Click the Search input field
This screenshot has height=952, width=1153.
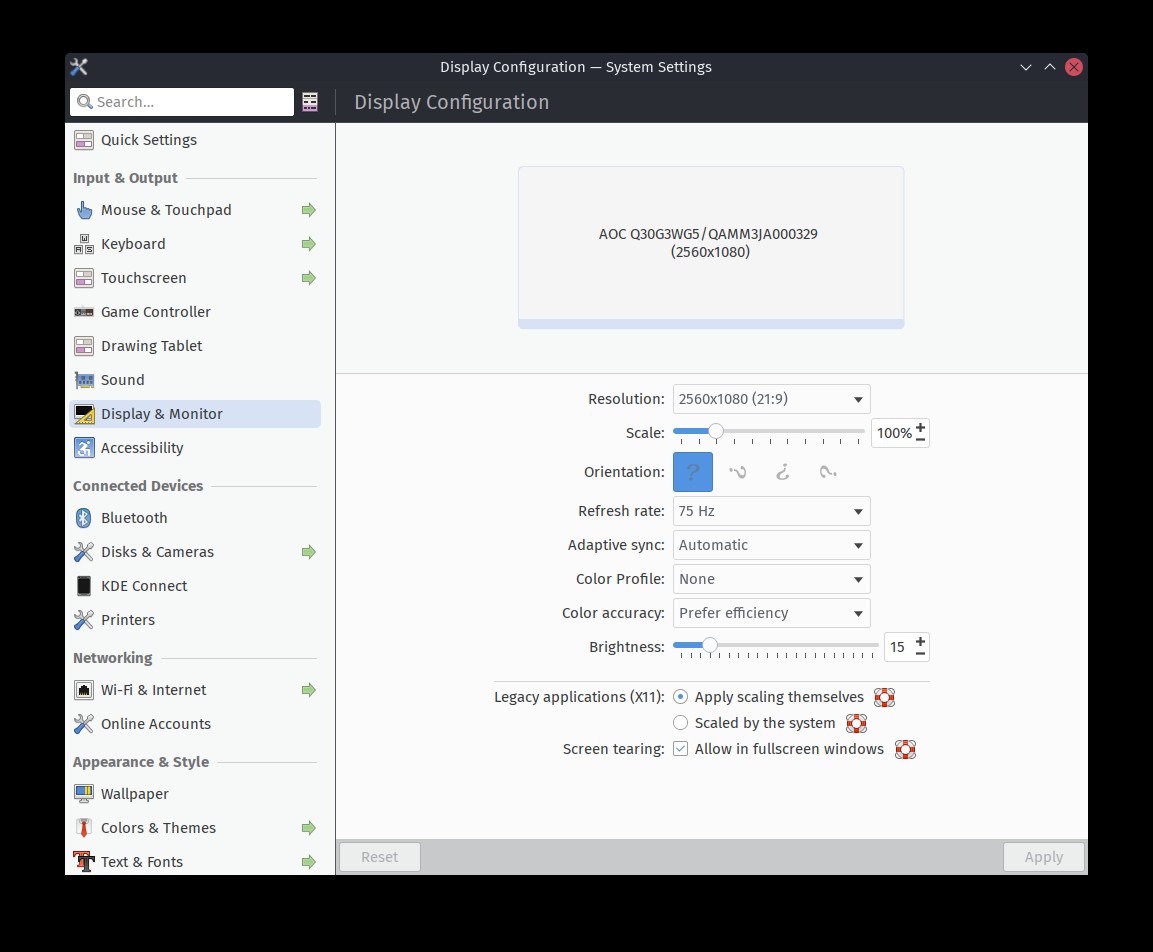(182, 102)
